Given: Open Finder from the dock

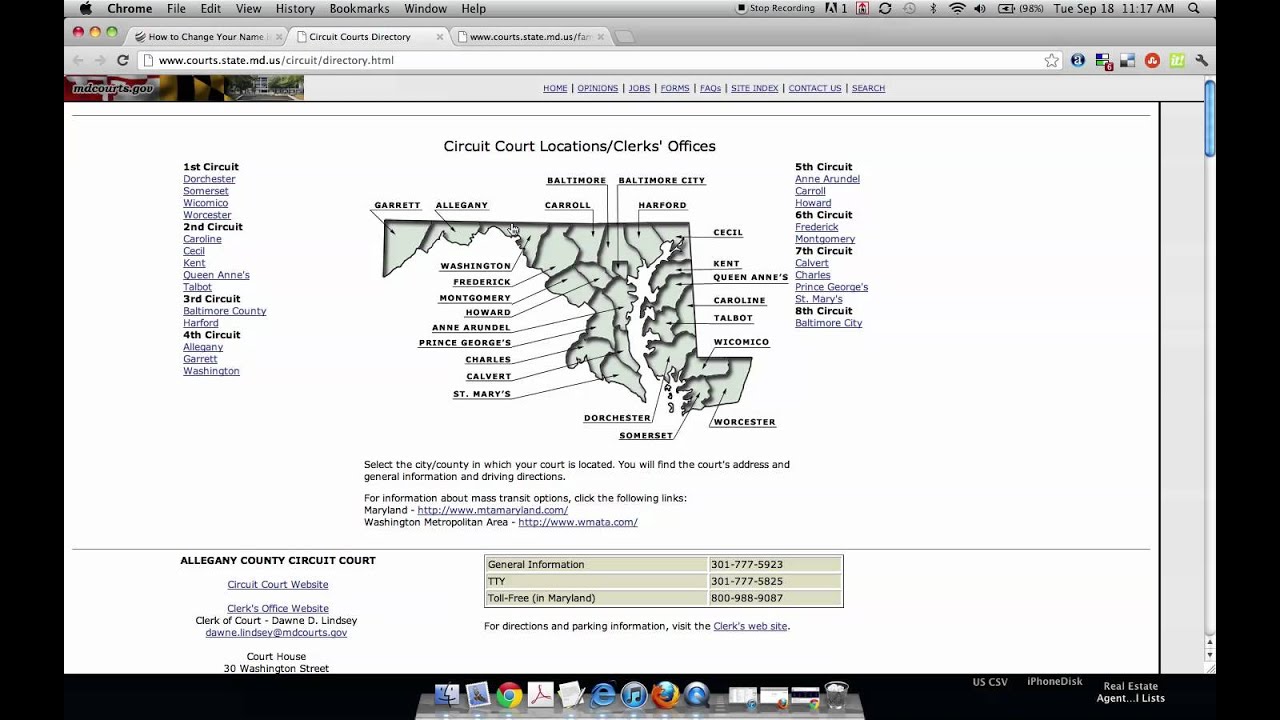Looking at the screenshot, I should pos(447,695).
